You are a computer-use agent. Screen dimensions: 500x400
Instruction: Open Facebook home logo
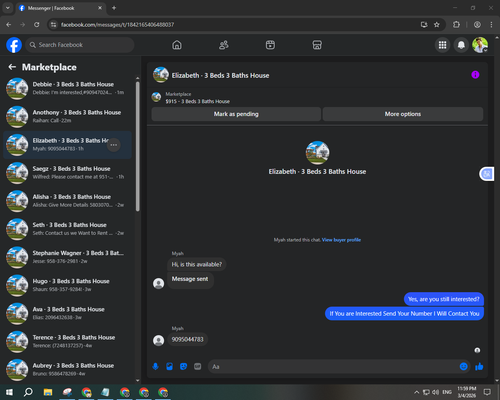(x=14, y=45)
